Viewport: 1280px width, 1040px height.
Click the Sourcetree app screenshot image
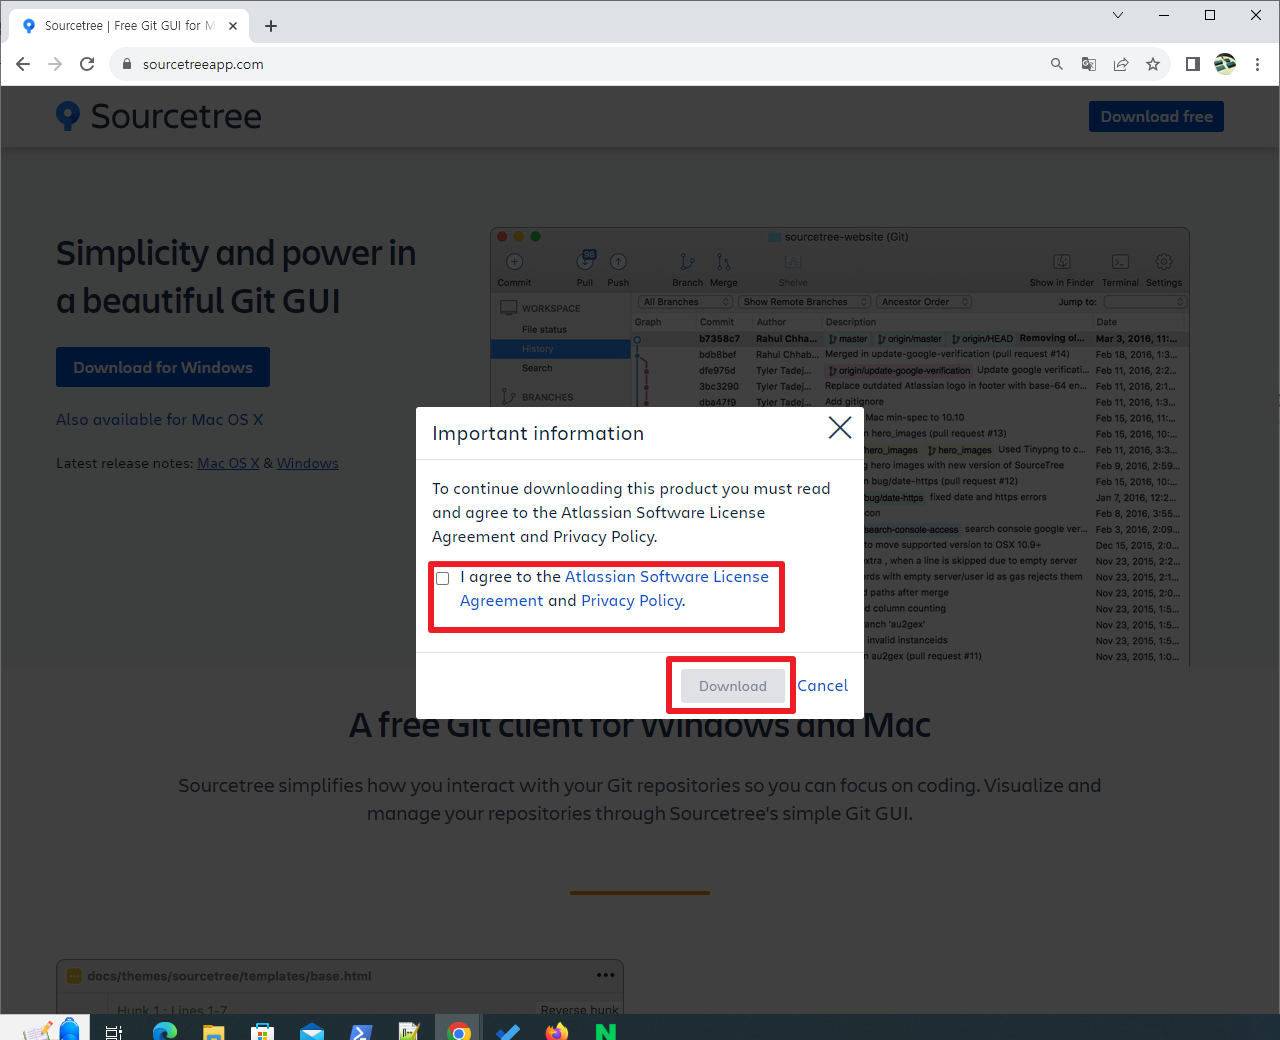pos(839,446)
